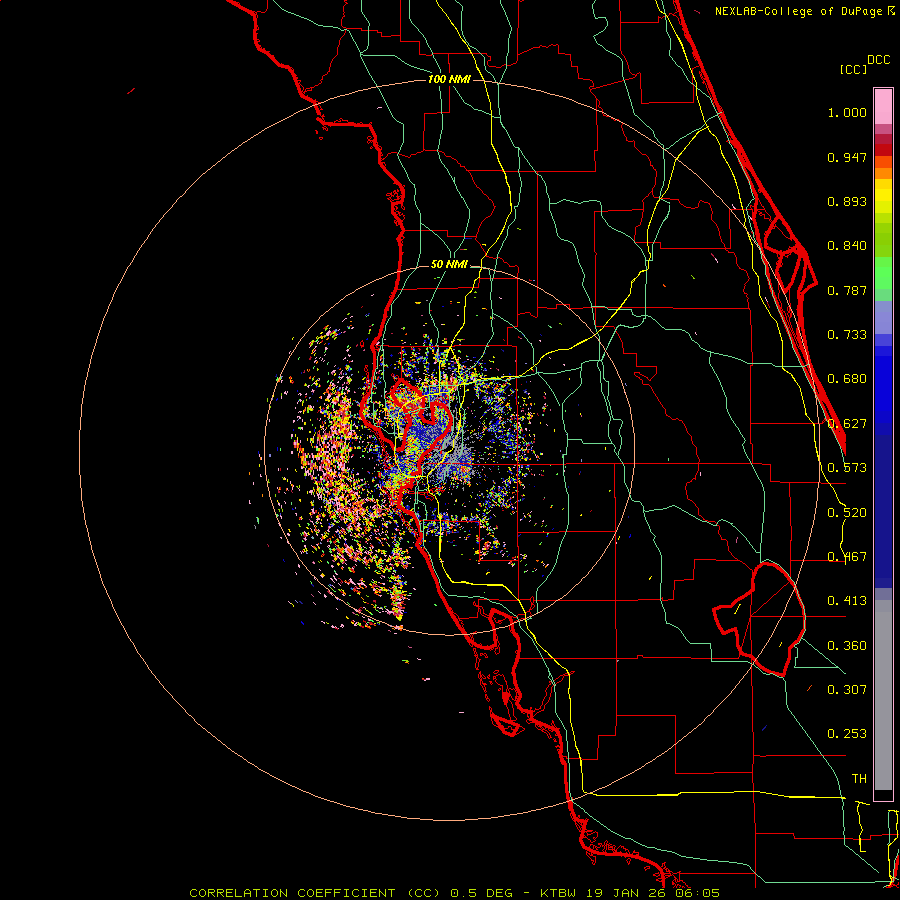Pick the gray lower color bar segment

pyautogui.click(x=883, y=695)
